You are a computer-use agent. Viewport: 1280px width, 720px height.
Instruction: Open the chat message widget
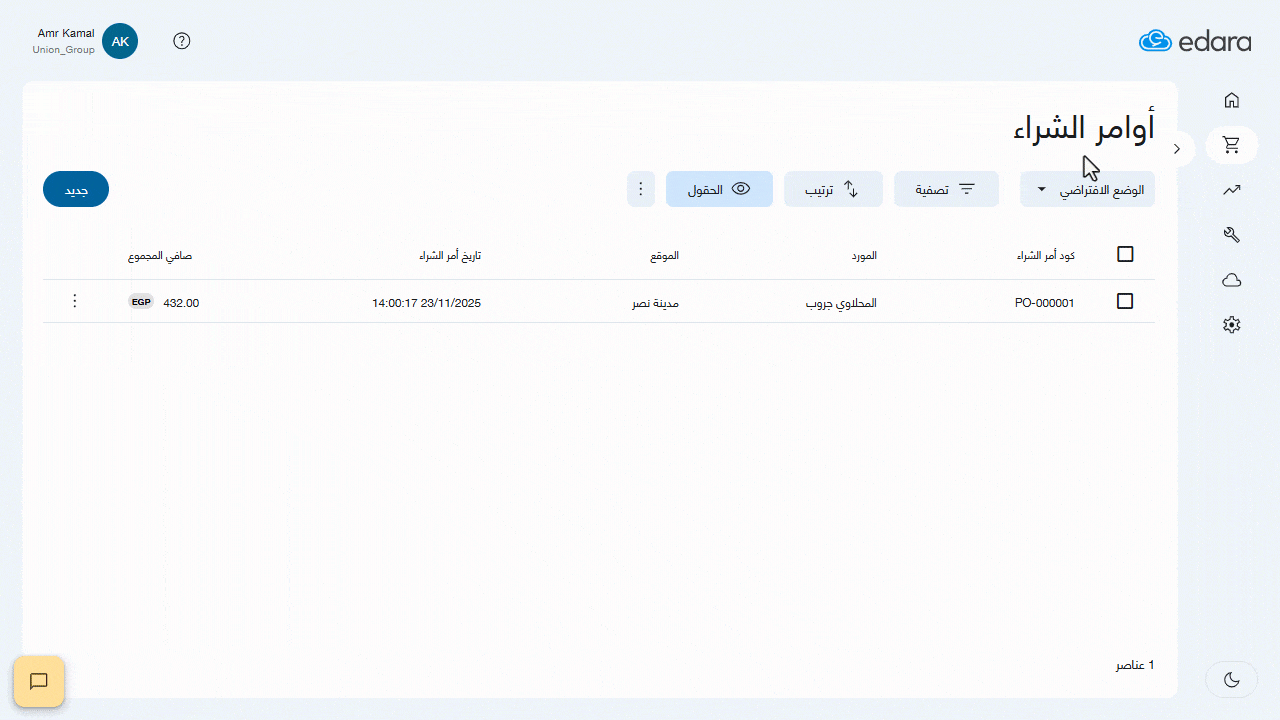point(39,682)
